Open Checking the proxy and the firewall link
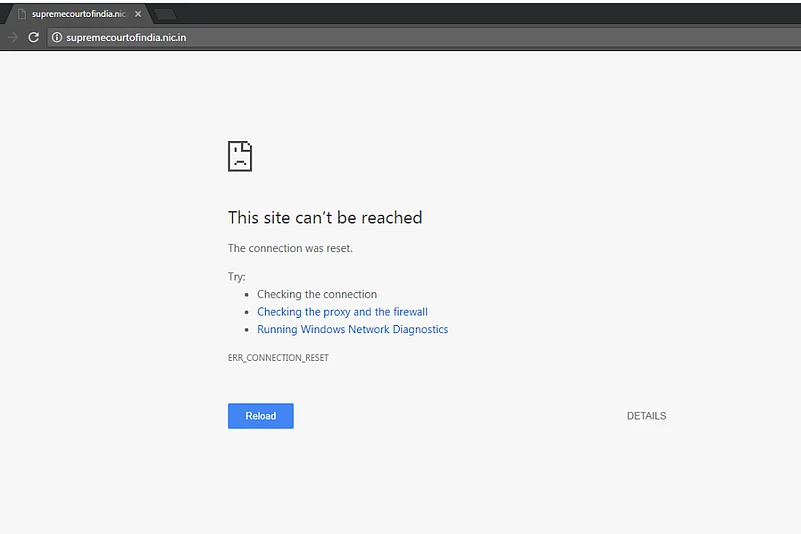Image resolution: width=801 pixels, height=534 pixels. coord(342,312)
